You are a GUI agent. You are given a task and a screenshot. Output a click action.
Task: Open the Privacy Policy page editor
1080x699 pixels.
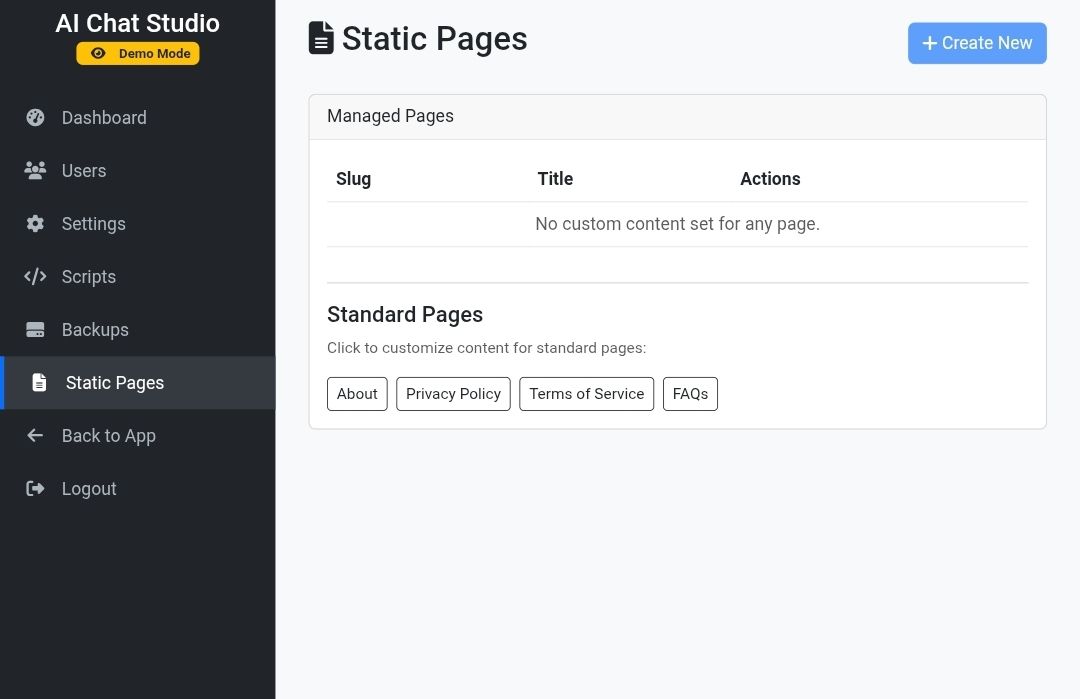[x=453, y=394]
